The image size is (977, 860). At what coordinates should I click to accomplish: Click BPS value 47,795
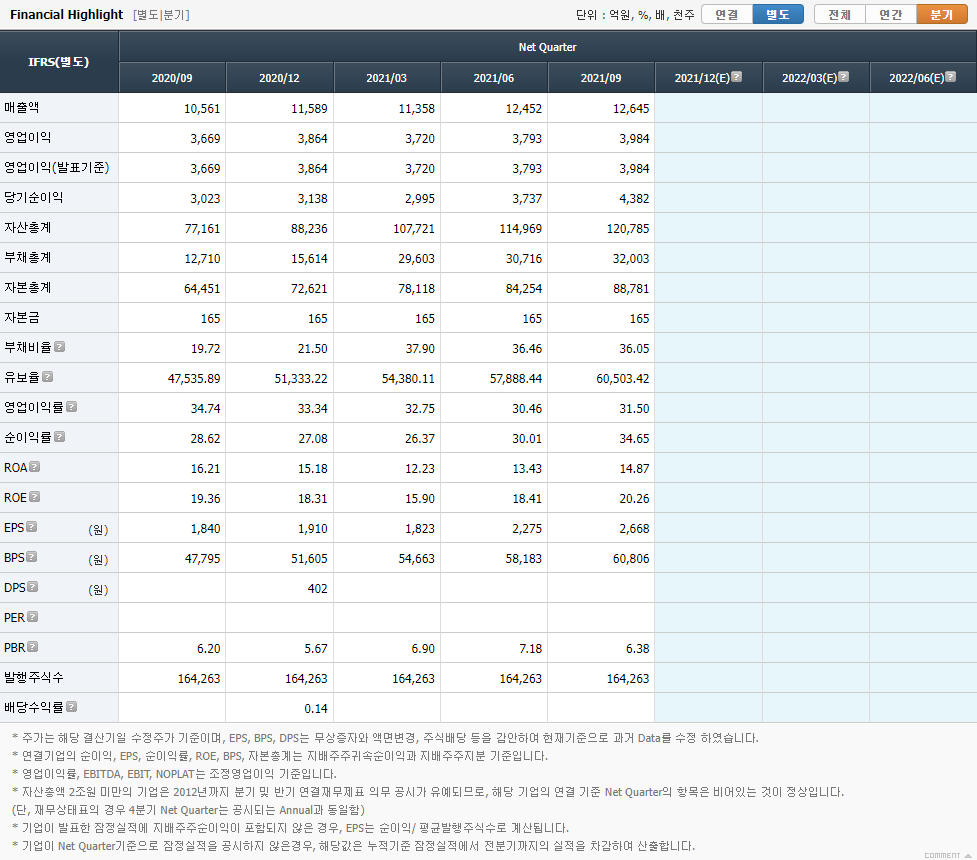click(x=203, y=558)
